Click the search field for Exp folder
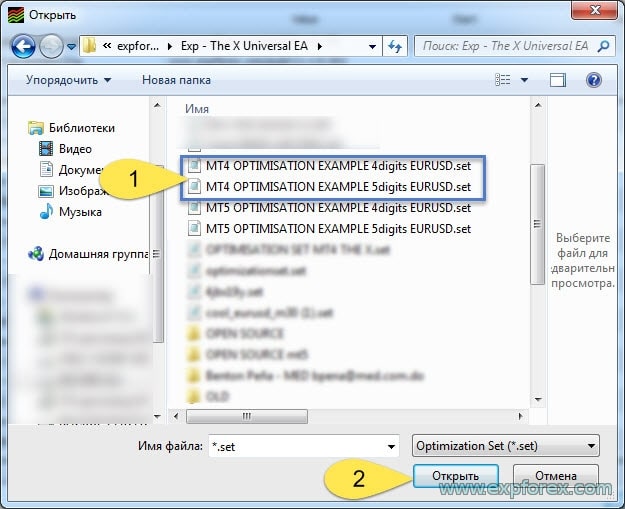Viewport: 625px width, 509px height. coord(505,46)
